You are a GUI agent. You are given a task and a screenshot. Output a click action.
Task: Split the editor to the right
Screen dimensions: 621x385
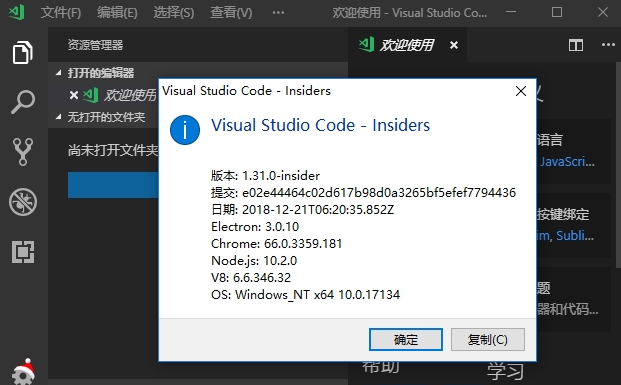coord(575,45)
